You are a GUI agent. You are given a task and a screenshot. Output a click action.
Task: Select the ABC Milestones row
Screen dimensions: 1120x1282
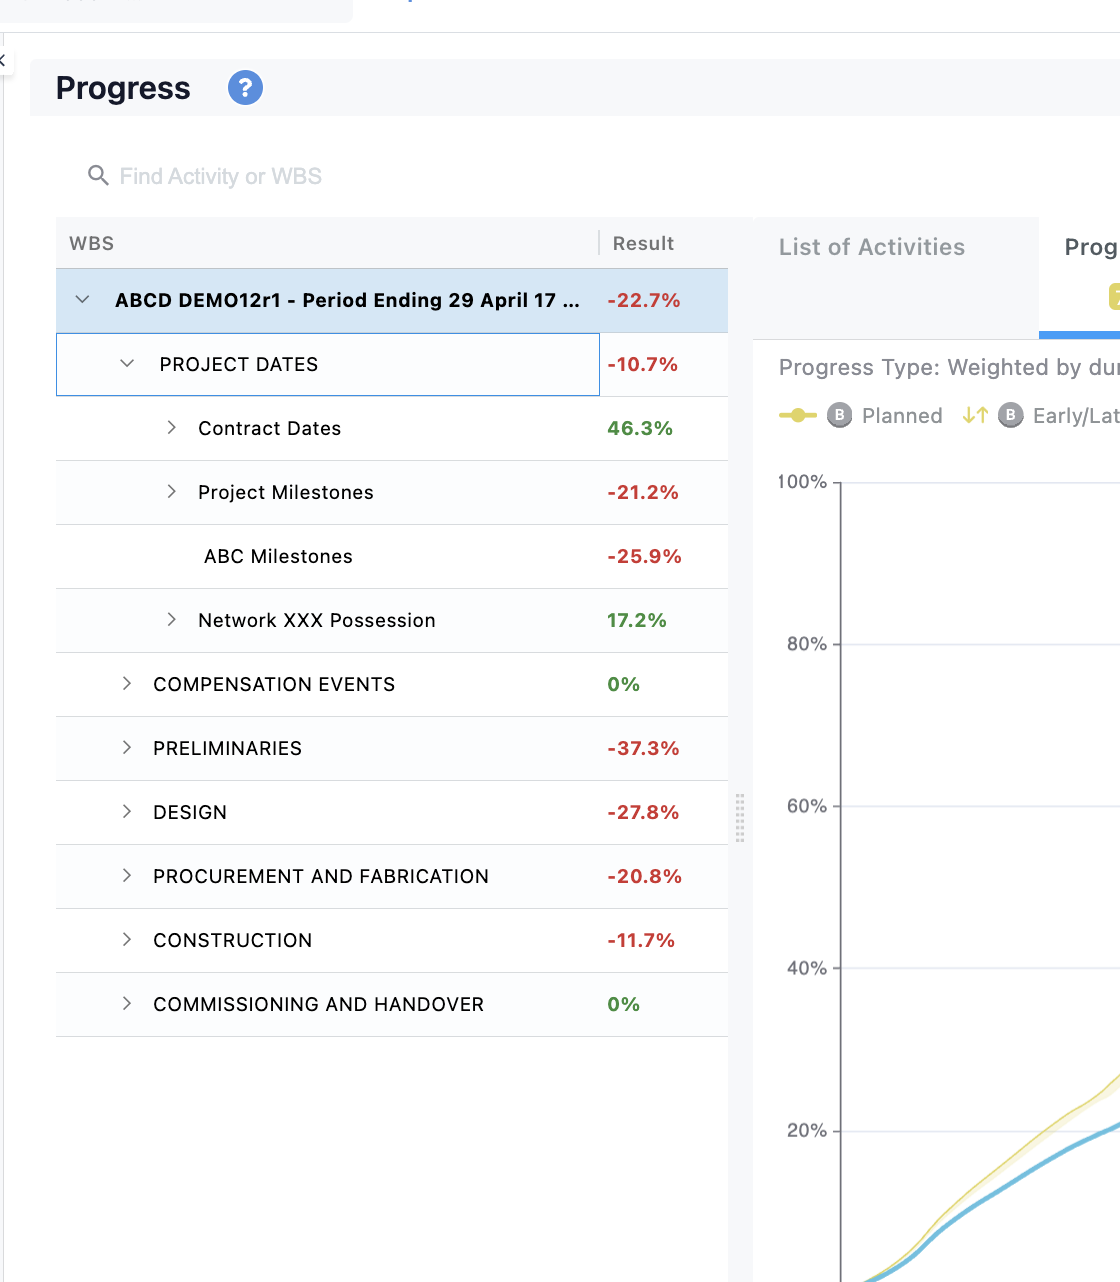[x=392, y=557]
